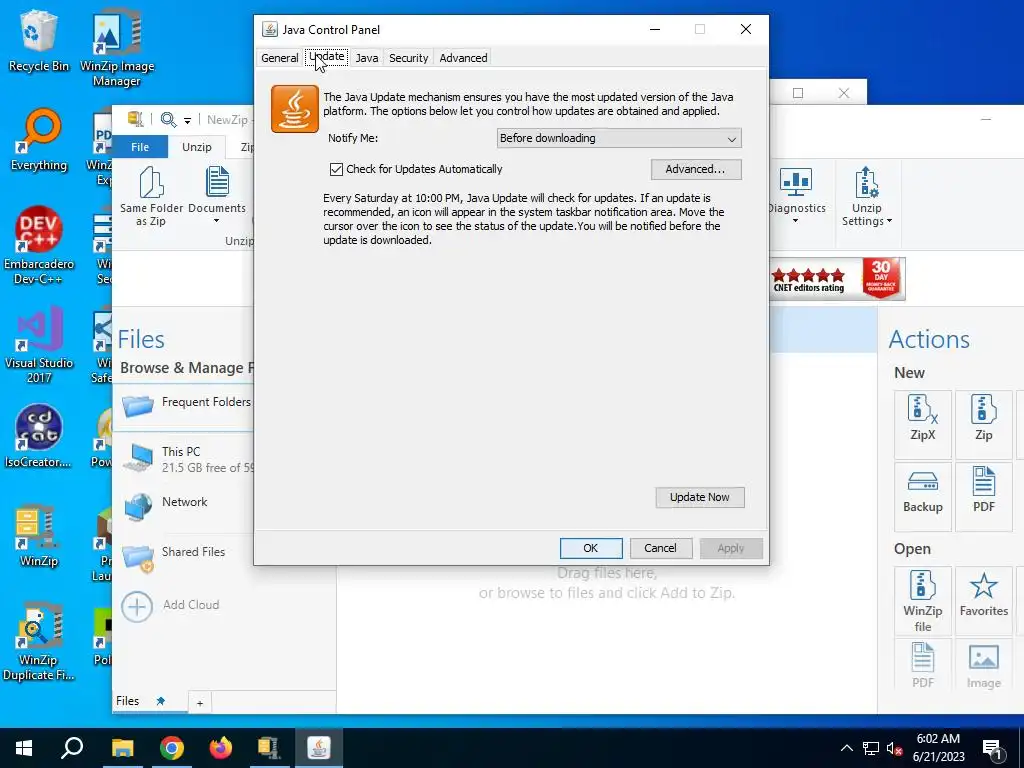Image resolution: width=1024 pixels, height=768 pixels.
Task: Switch to the Advanced tab
Action: (463, 57)
